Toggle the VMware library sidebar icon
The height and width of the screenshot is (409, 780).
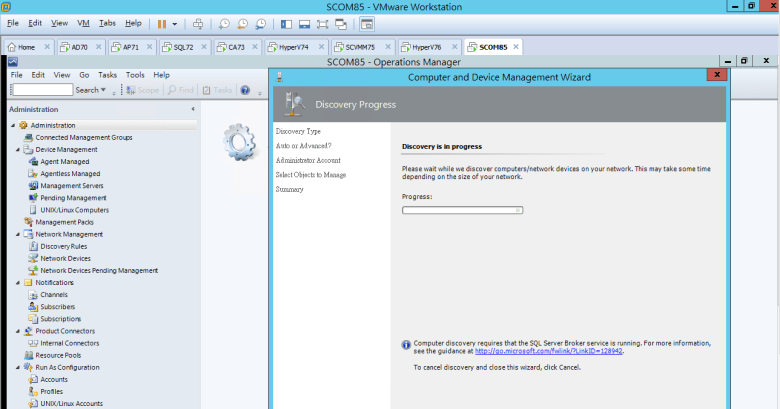pyautogui.click(x=288, y=22)
